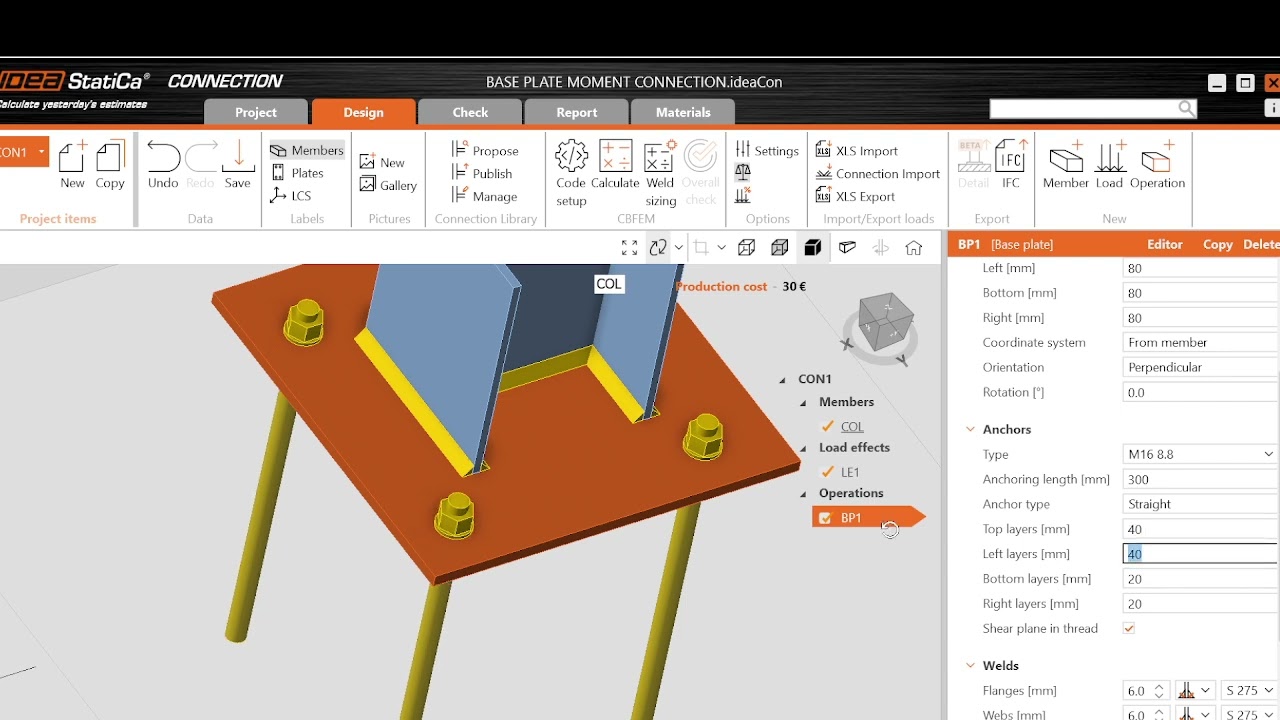Viewport: 1280px width, 720px height.
Task: Save the connection with Save icon
Action: point(238,165)
